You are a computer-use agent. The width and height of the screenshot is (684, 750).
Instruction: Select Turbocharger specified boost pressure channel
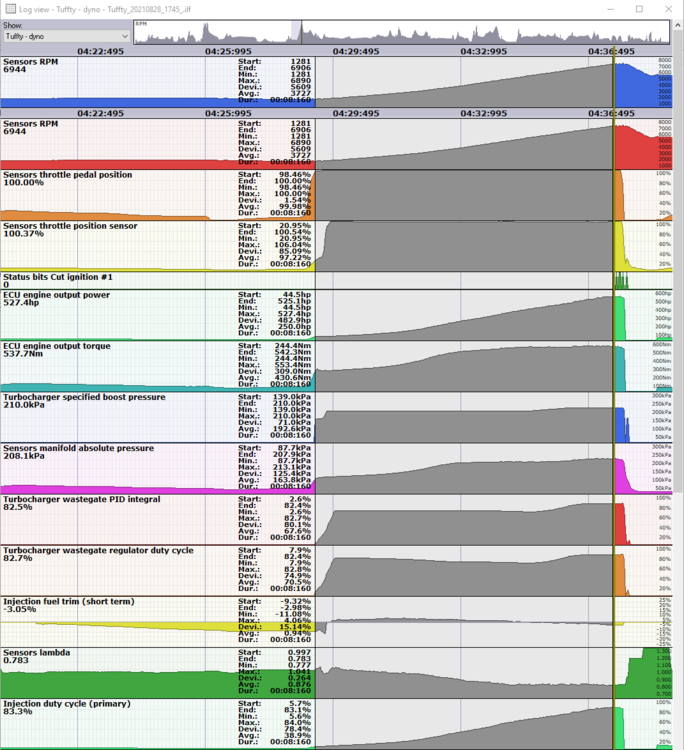(x=84, y=397)
